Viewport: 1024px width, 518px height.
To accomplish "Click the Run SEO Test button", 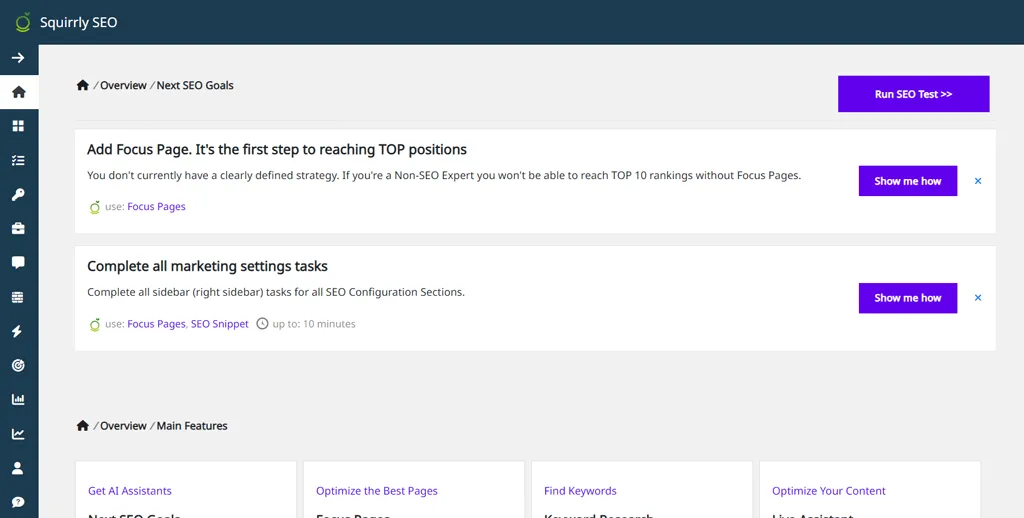I will pyautogui.click(x=914, y=94).
